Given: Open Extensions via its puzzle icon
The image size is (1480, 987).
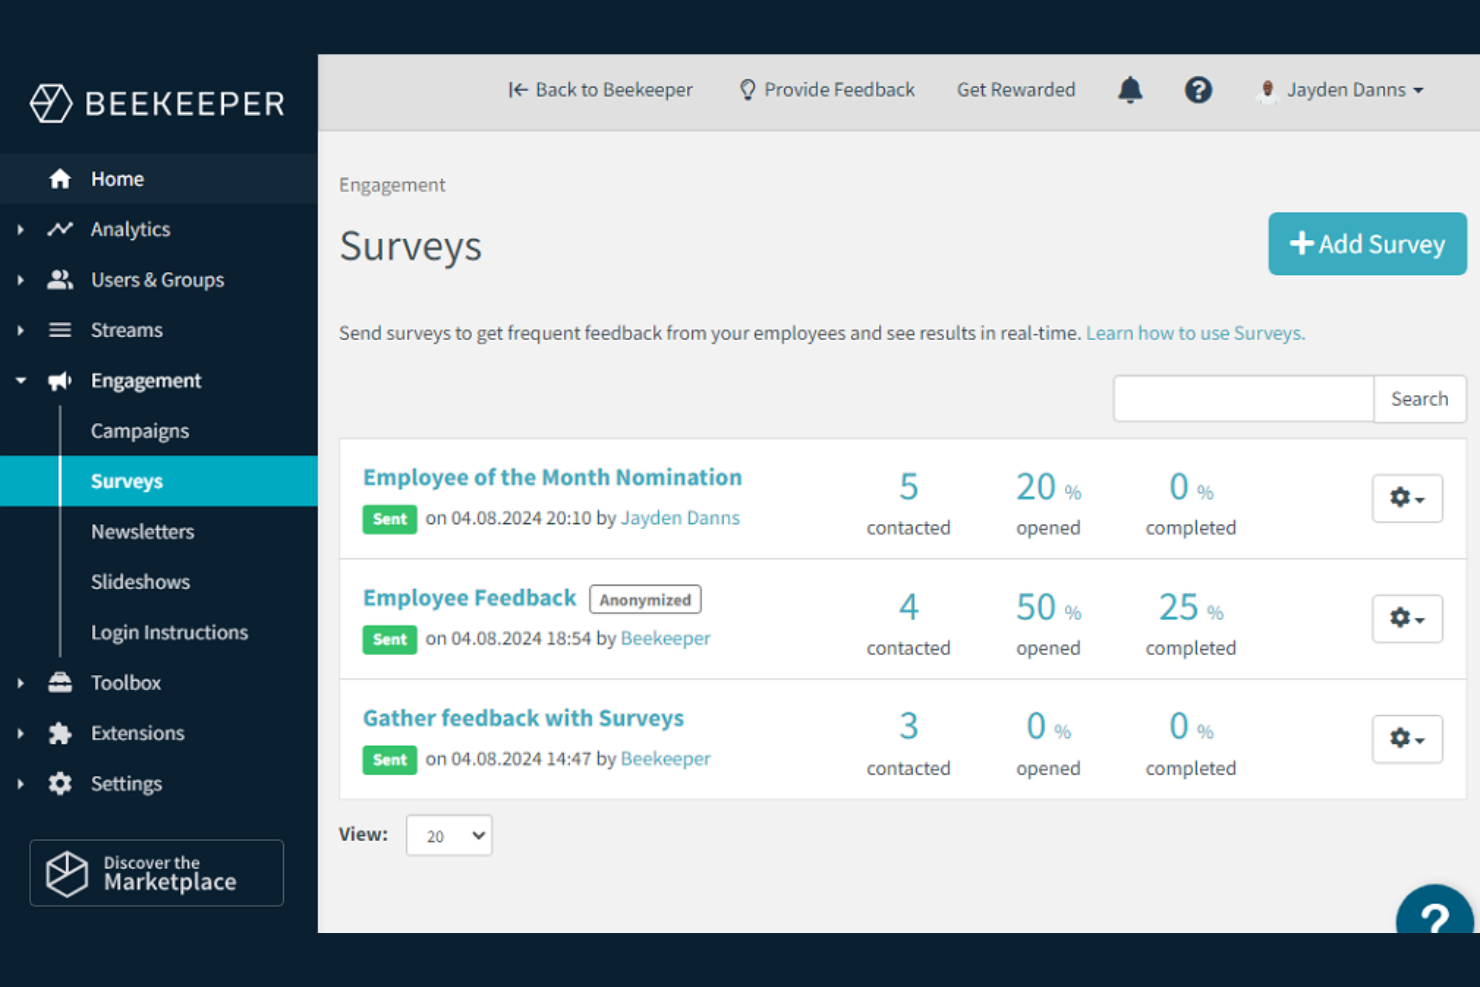Looking at the screenshot, I should (60, 733).
